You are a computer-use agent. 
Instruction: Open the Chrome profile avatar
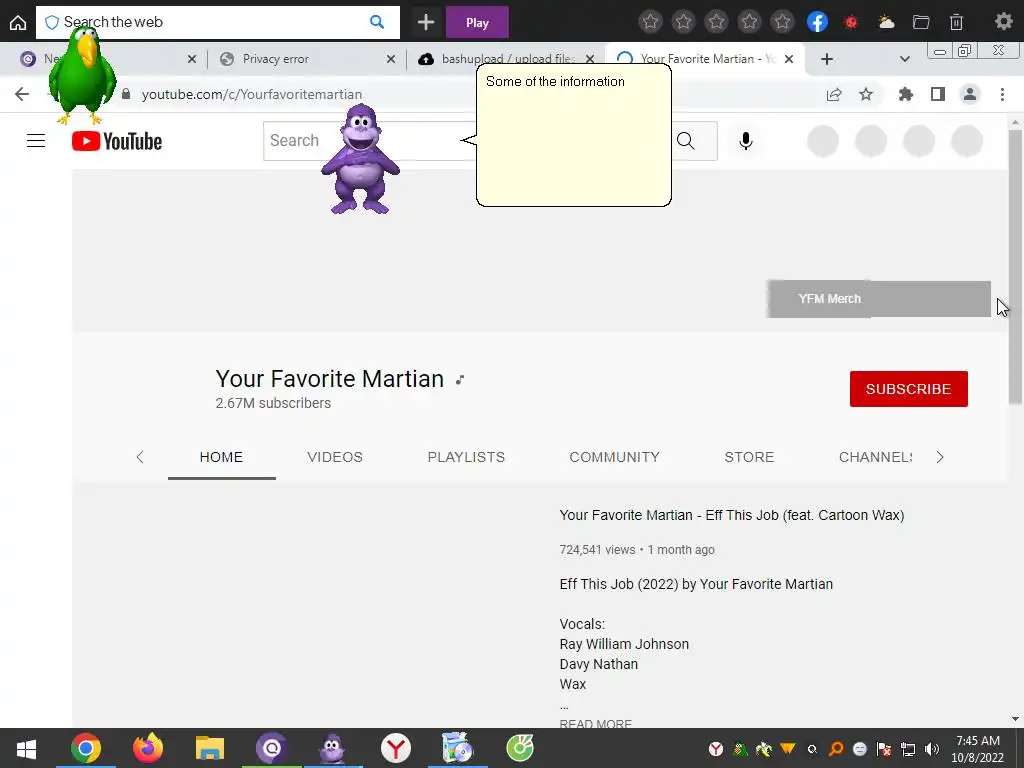click(970, 95)
